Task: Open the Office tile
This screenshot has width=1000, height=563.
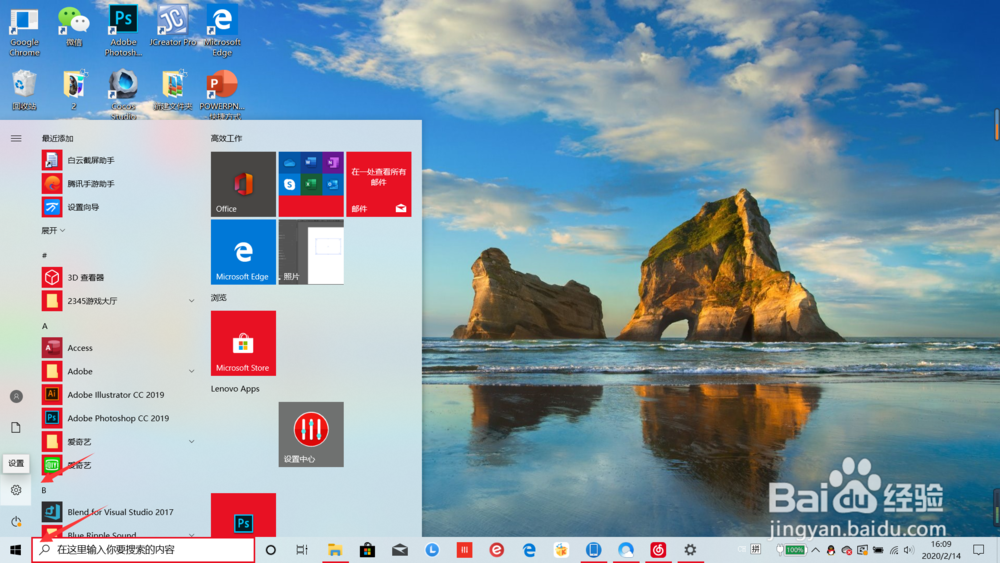Action: click(x=243, y=184)
